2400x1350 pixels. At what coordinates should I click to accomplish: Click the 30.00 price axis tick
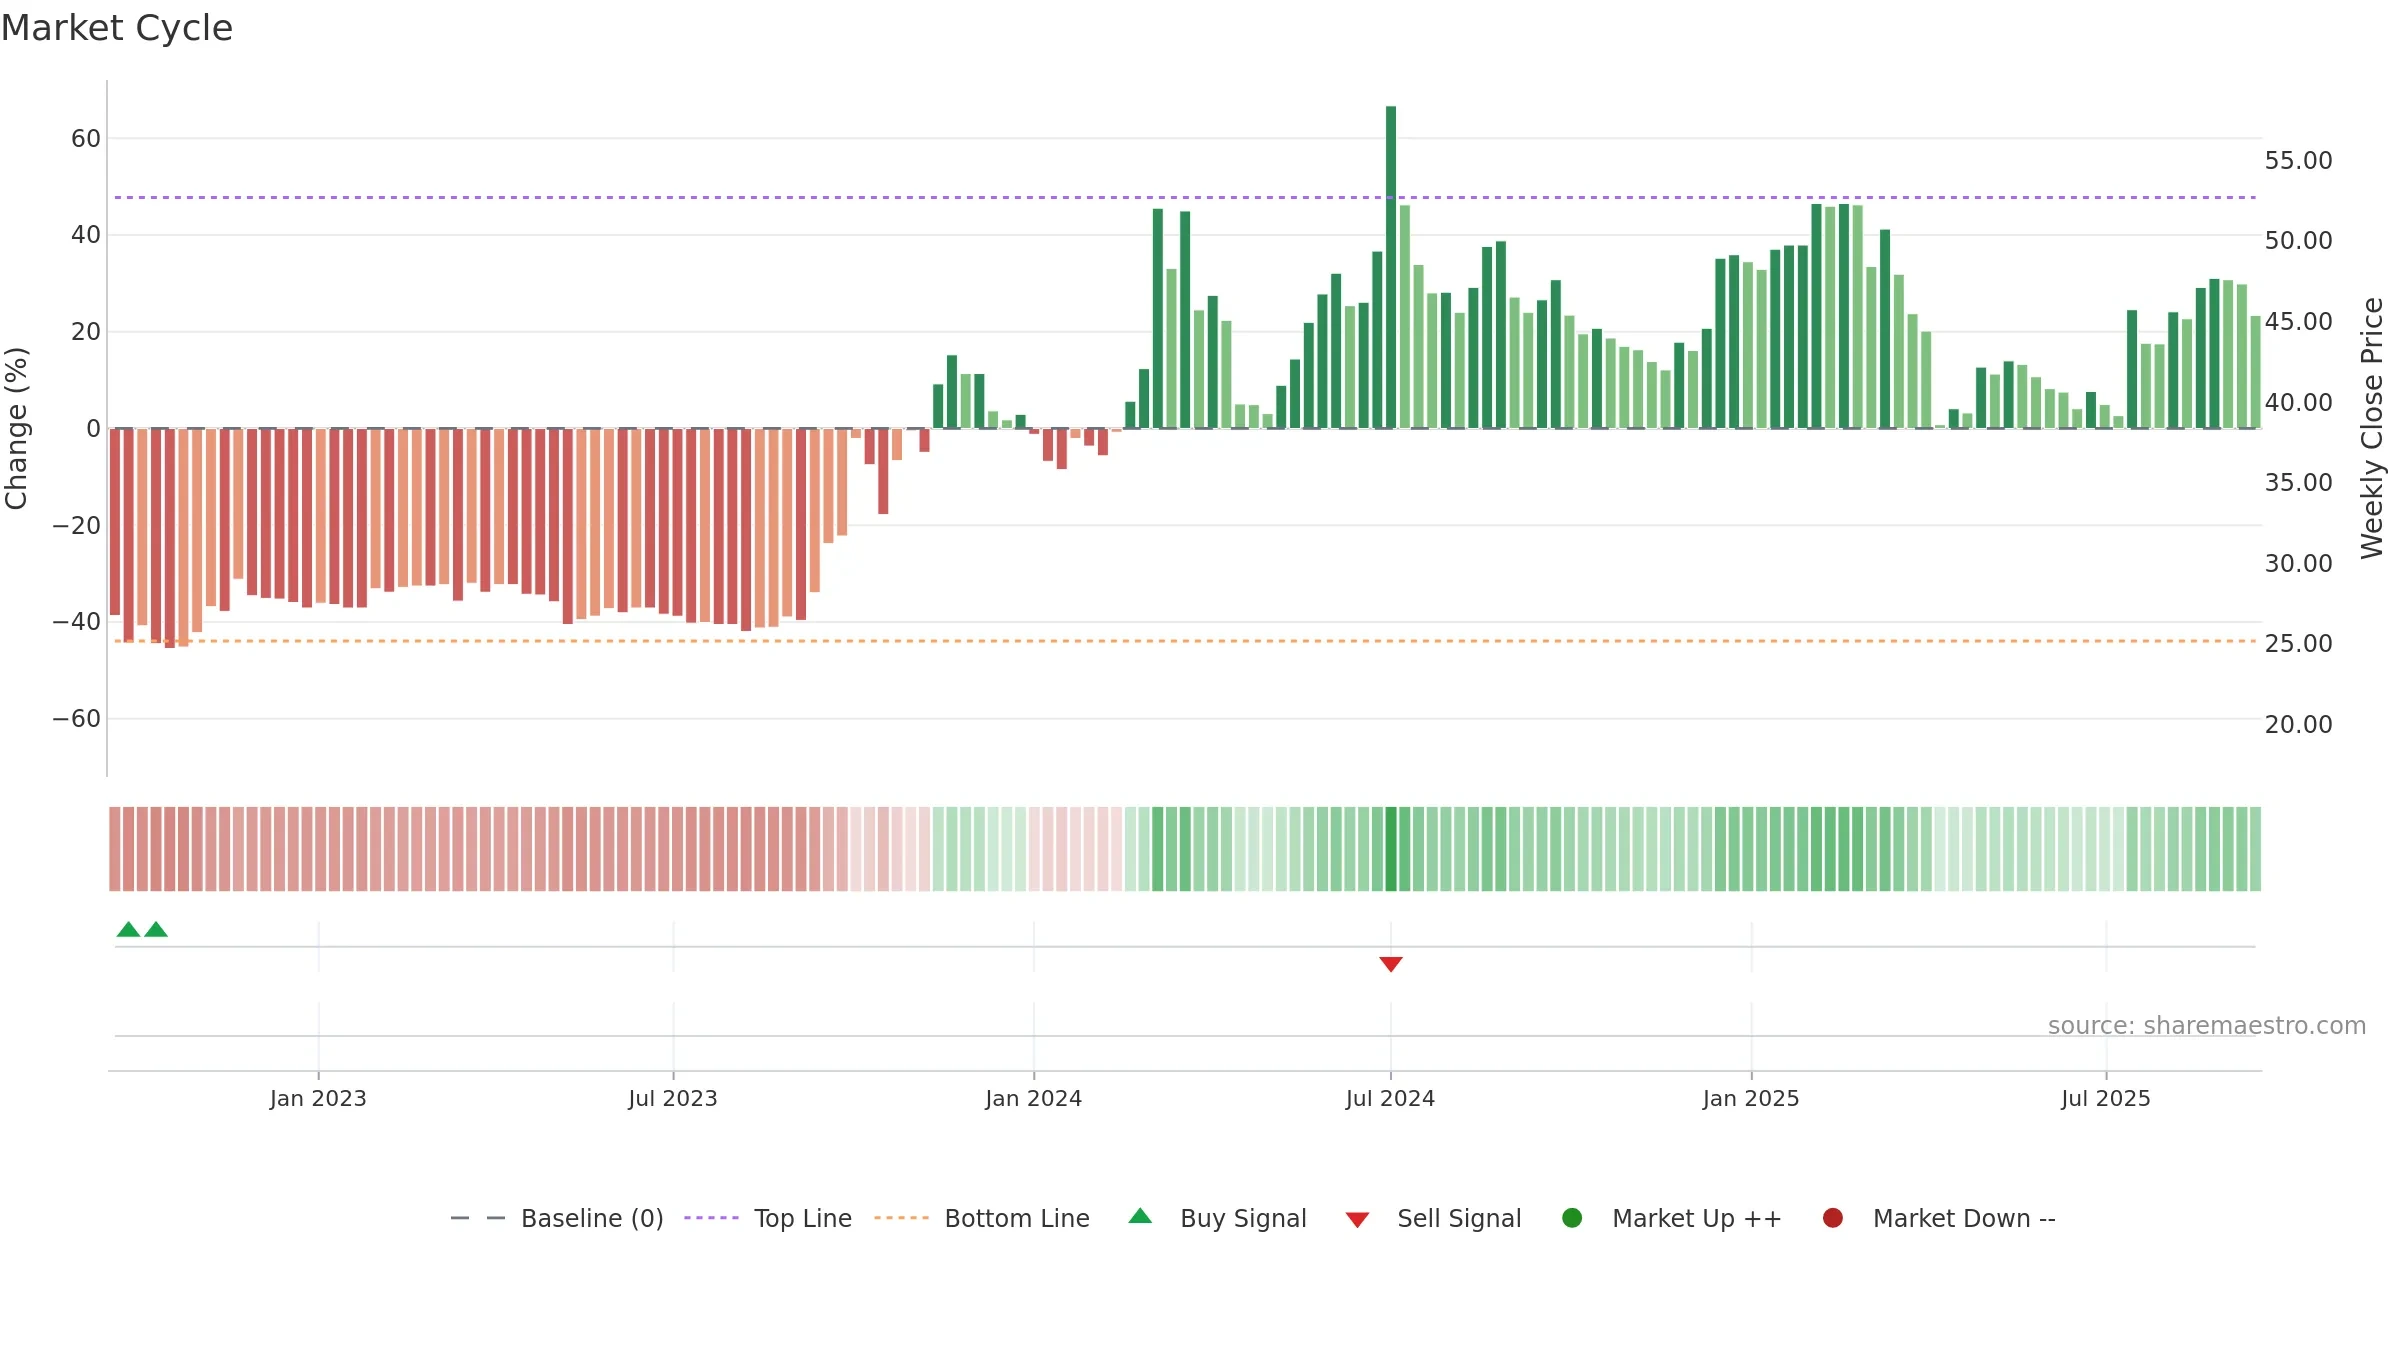[x=2299, y=564]
